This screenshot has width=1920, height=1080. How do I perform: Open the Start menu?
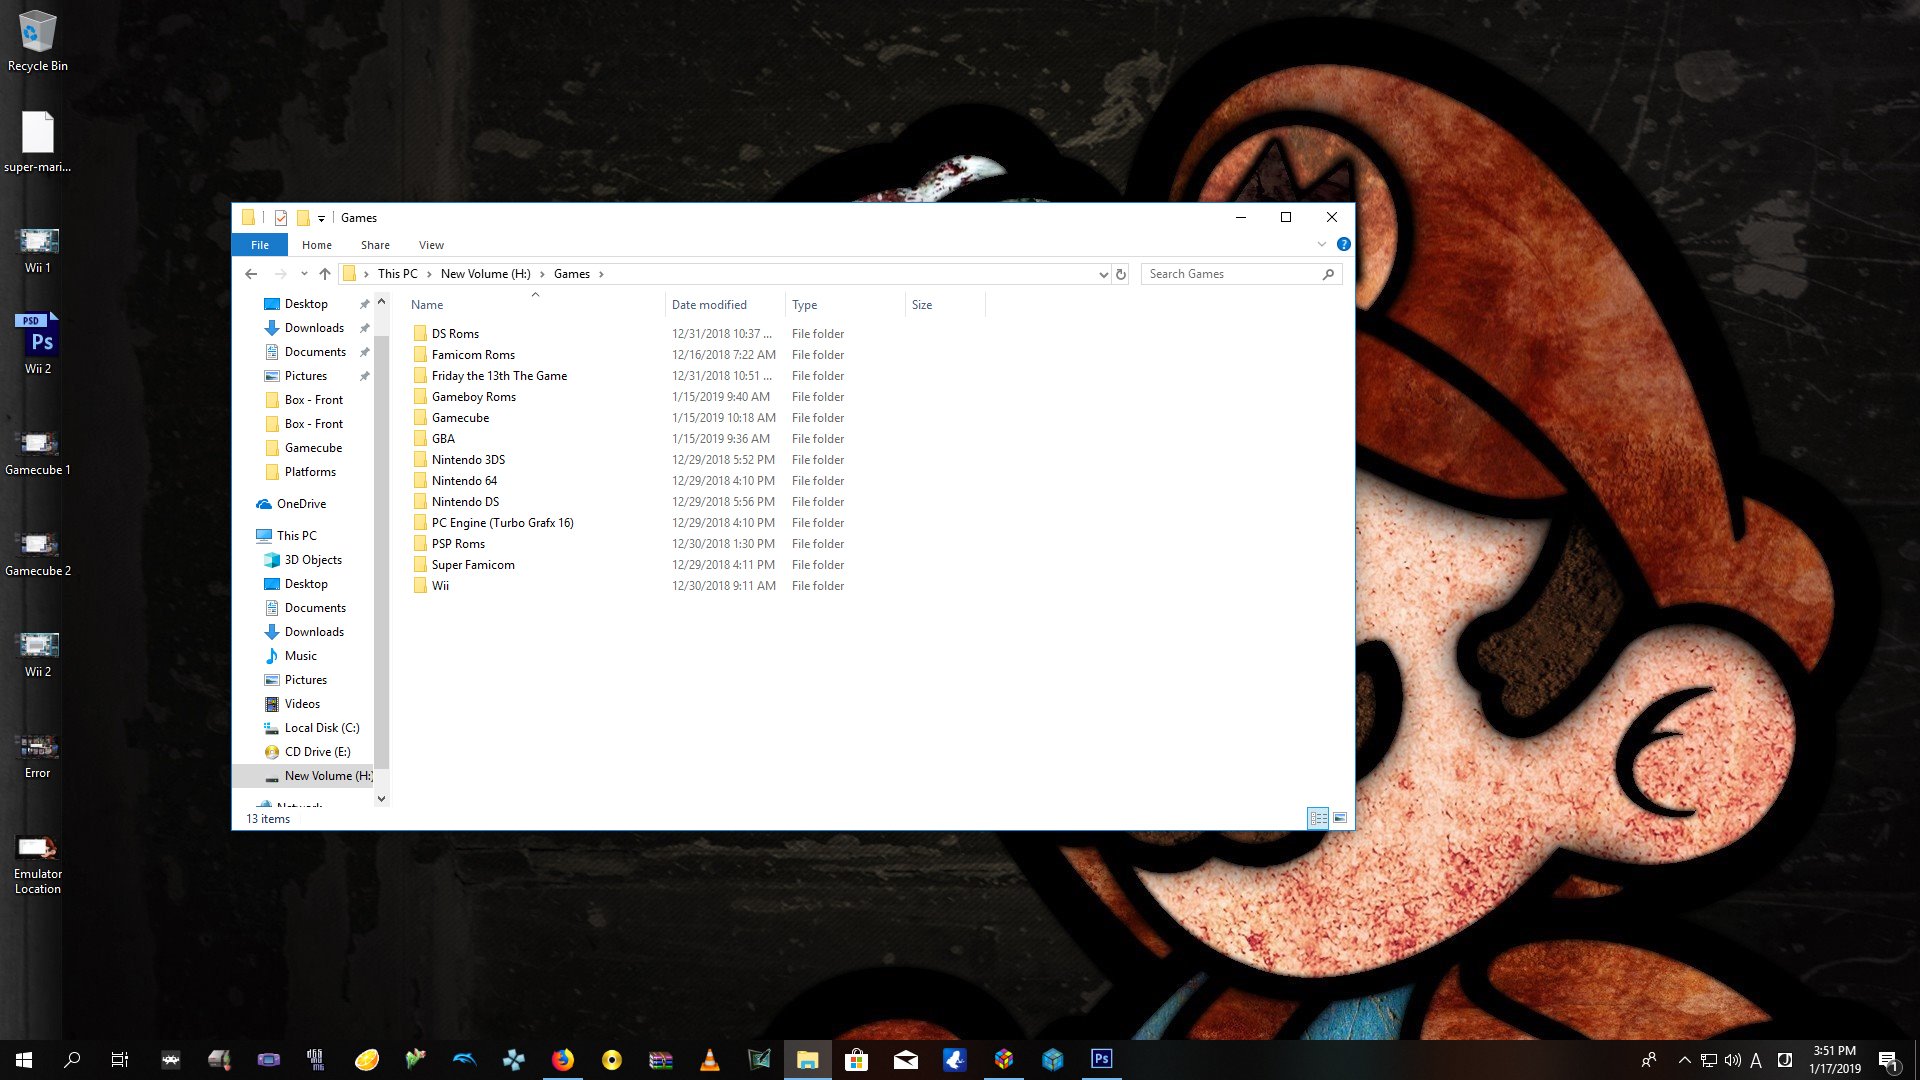pos(24,1060)
